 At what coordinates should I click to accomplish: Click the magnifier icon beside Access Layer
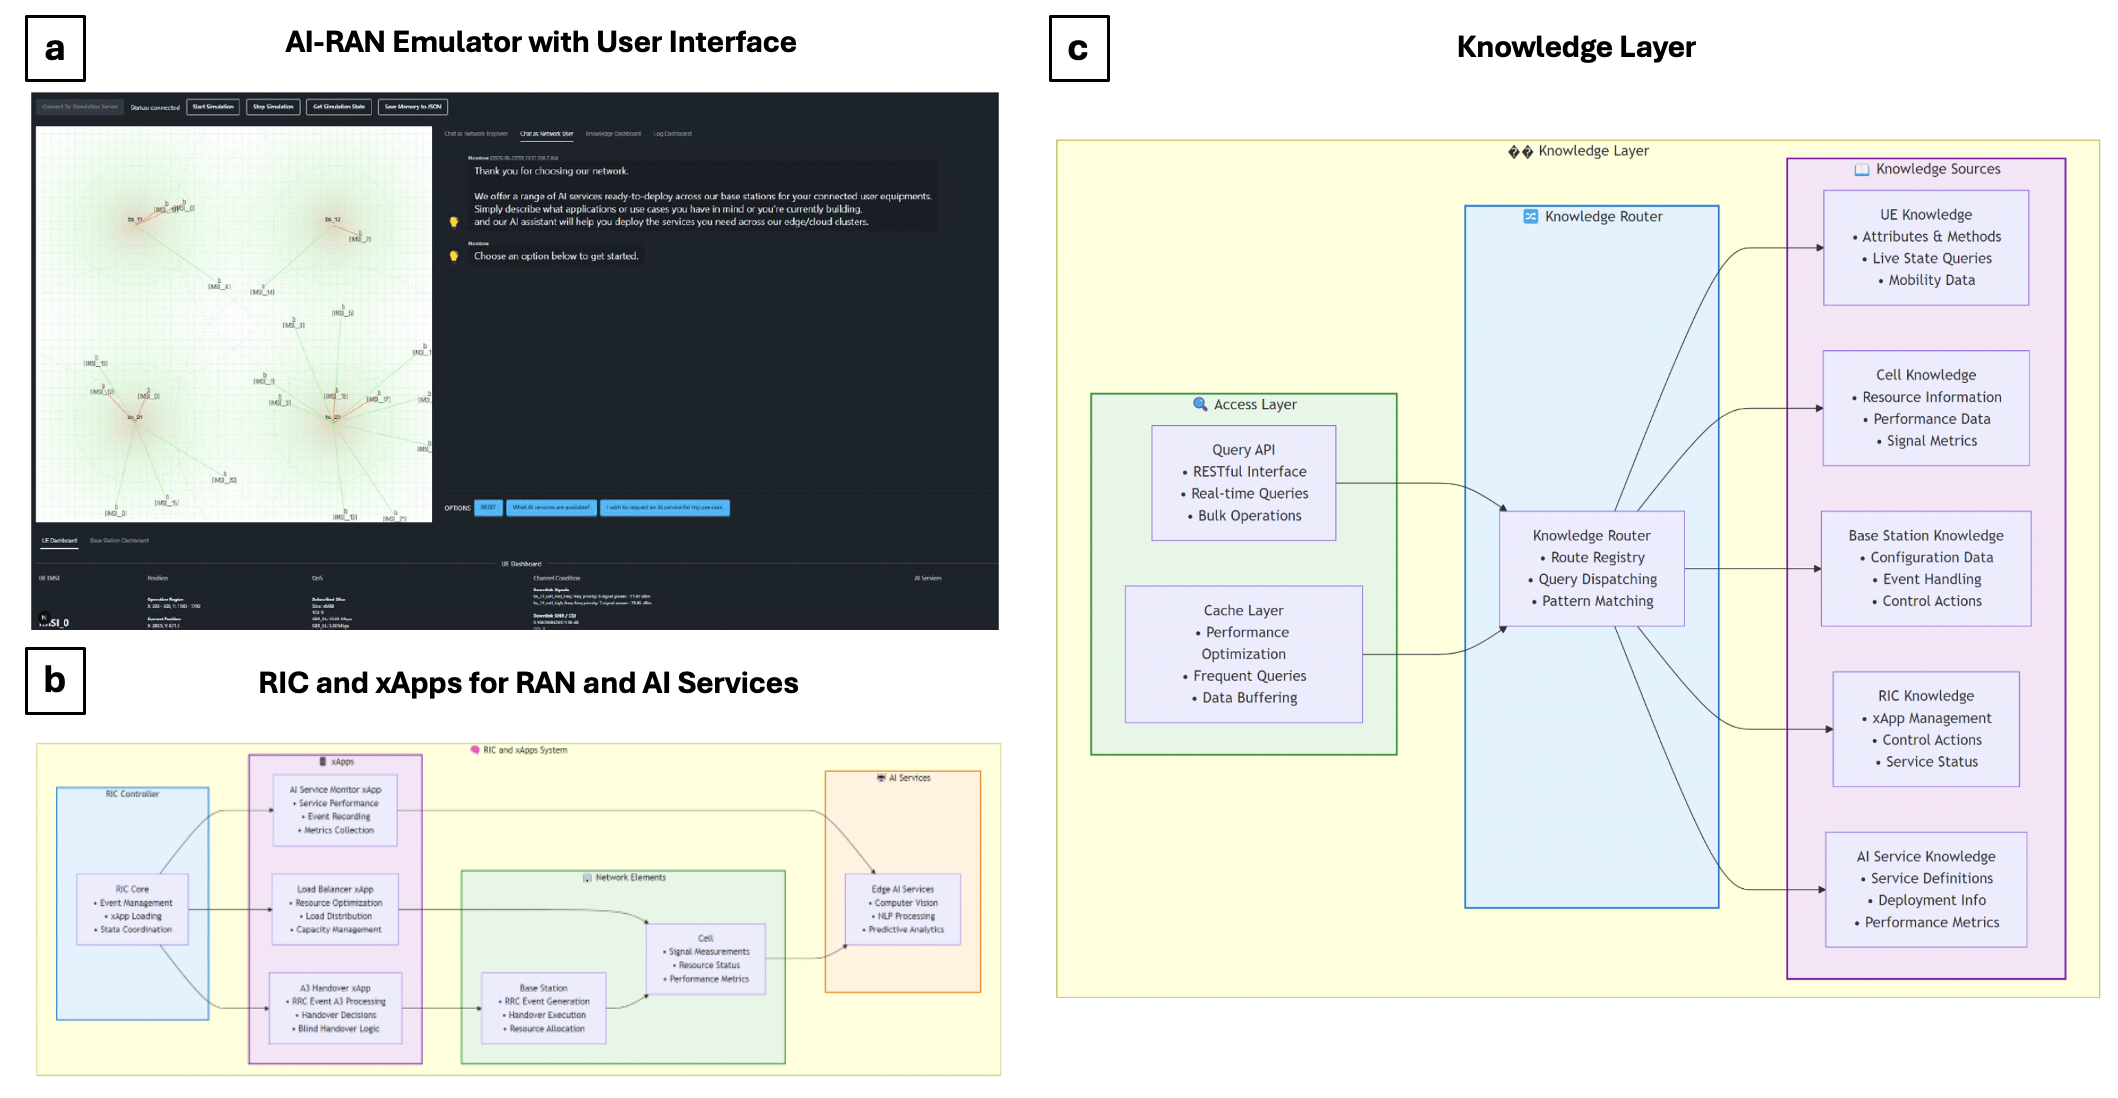[1200, 404]
